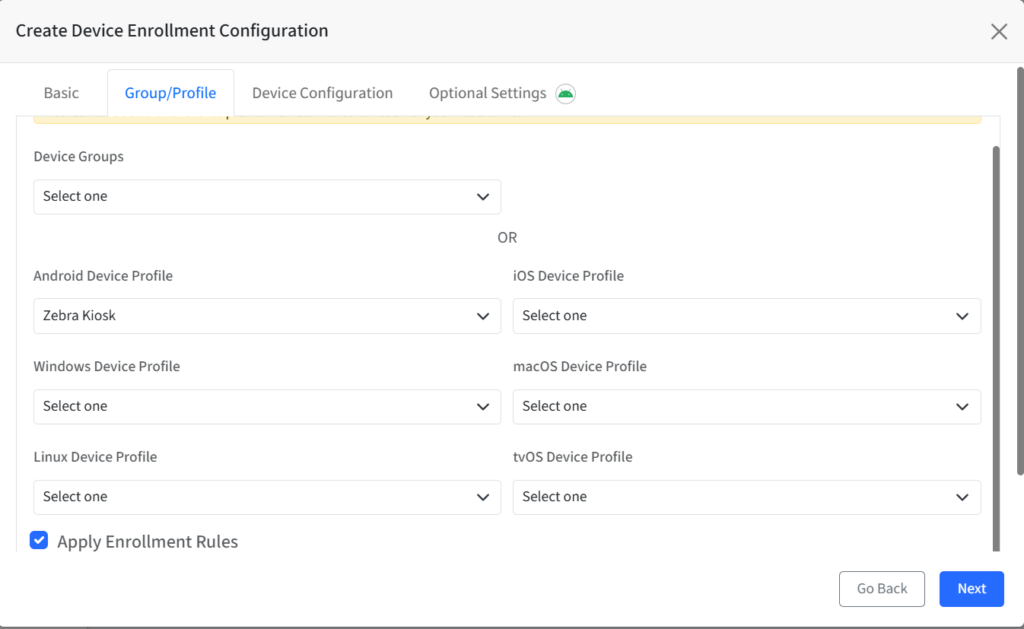
Task: Open the macOS Device Profile dropdown
Action: (x=746, y=406)
